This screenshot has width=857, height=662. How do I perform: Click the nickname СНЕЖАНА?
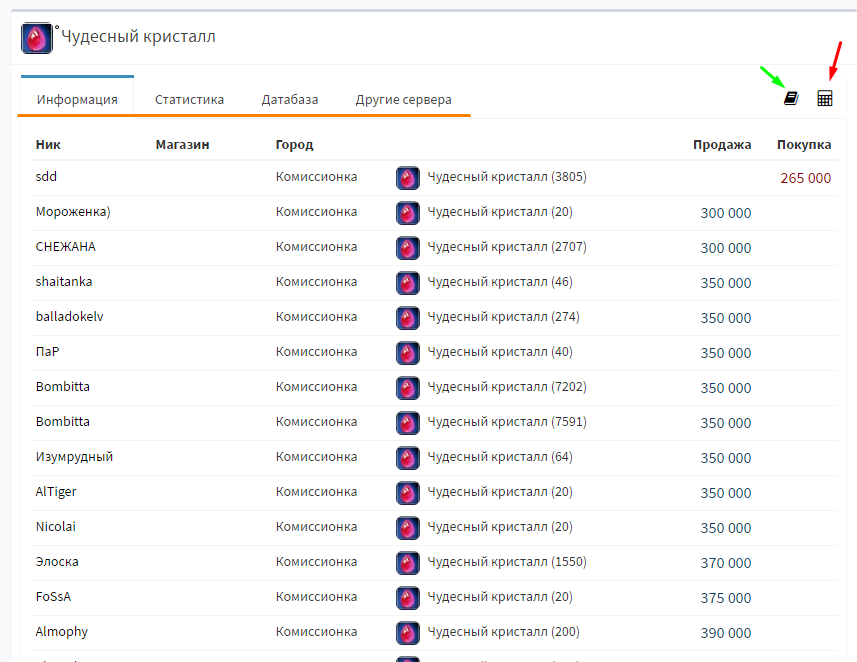pyautogui.click(x=66, y=247)
